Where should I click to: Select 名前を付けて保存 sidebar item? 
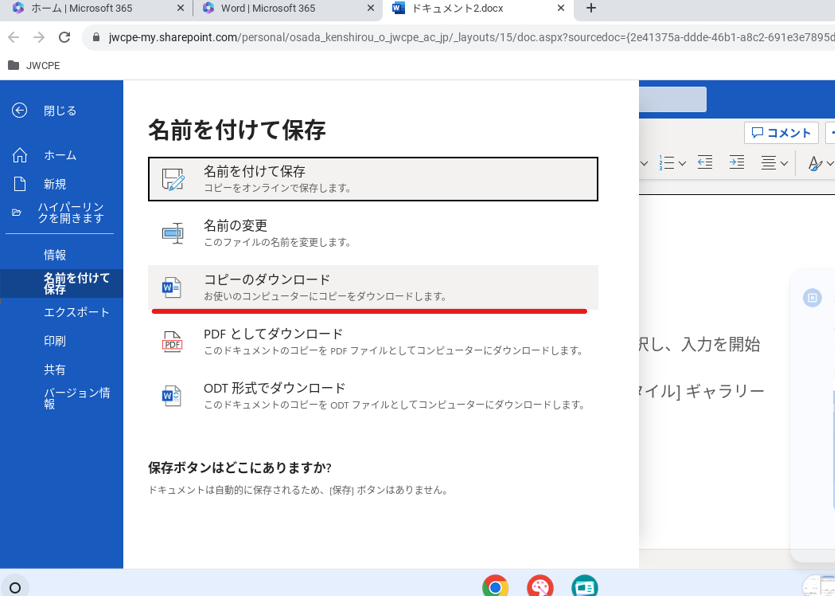(x=61, y=283)
